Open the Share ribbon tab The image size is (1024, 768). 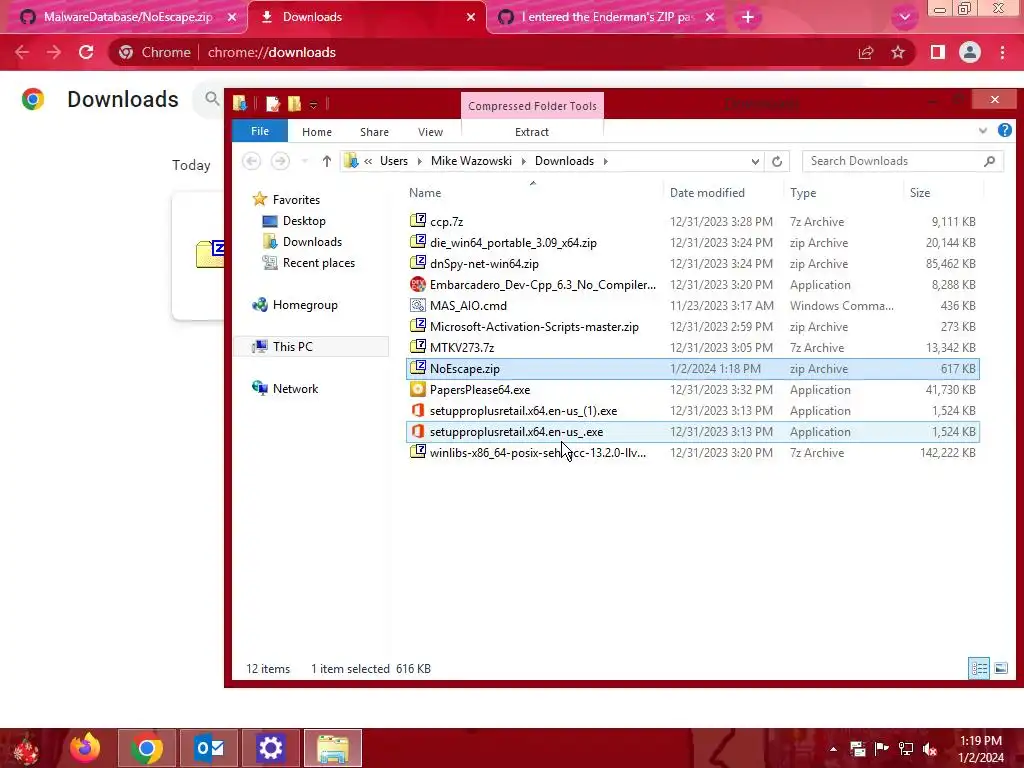pyautogui.click(x=374, y=132)
